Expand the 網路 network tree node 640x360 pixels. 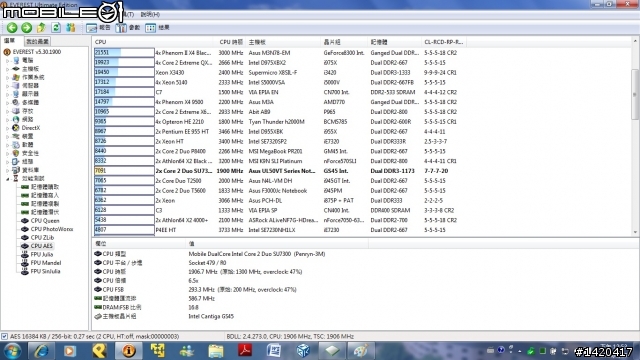pos(7,120)
